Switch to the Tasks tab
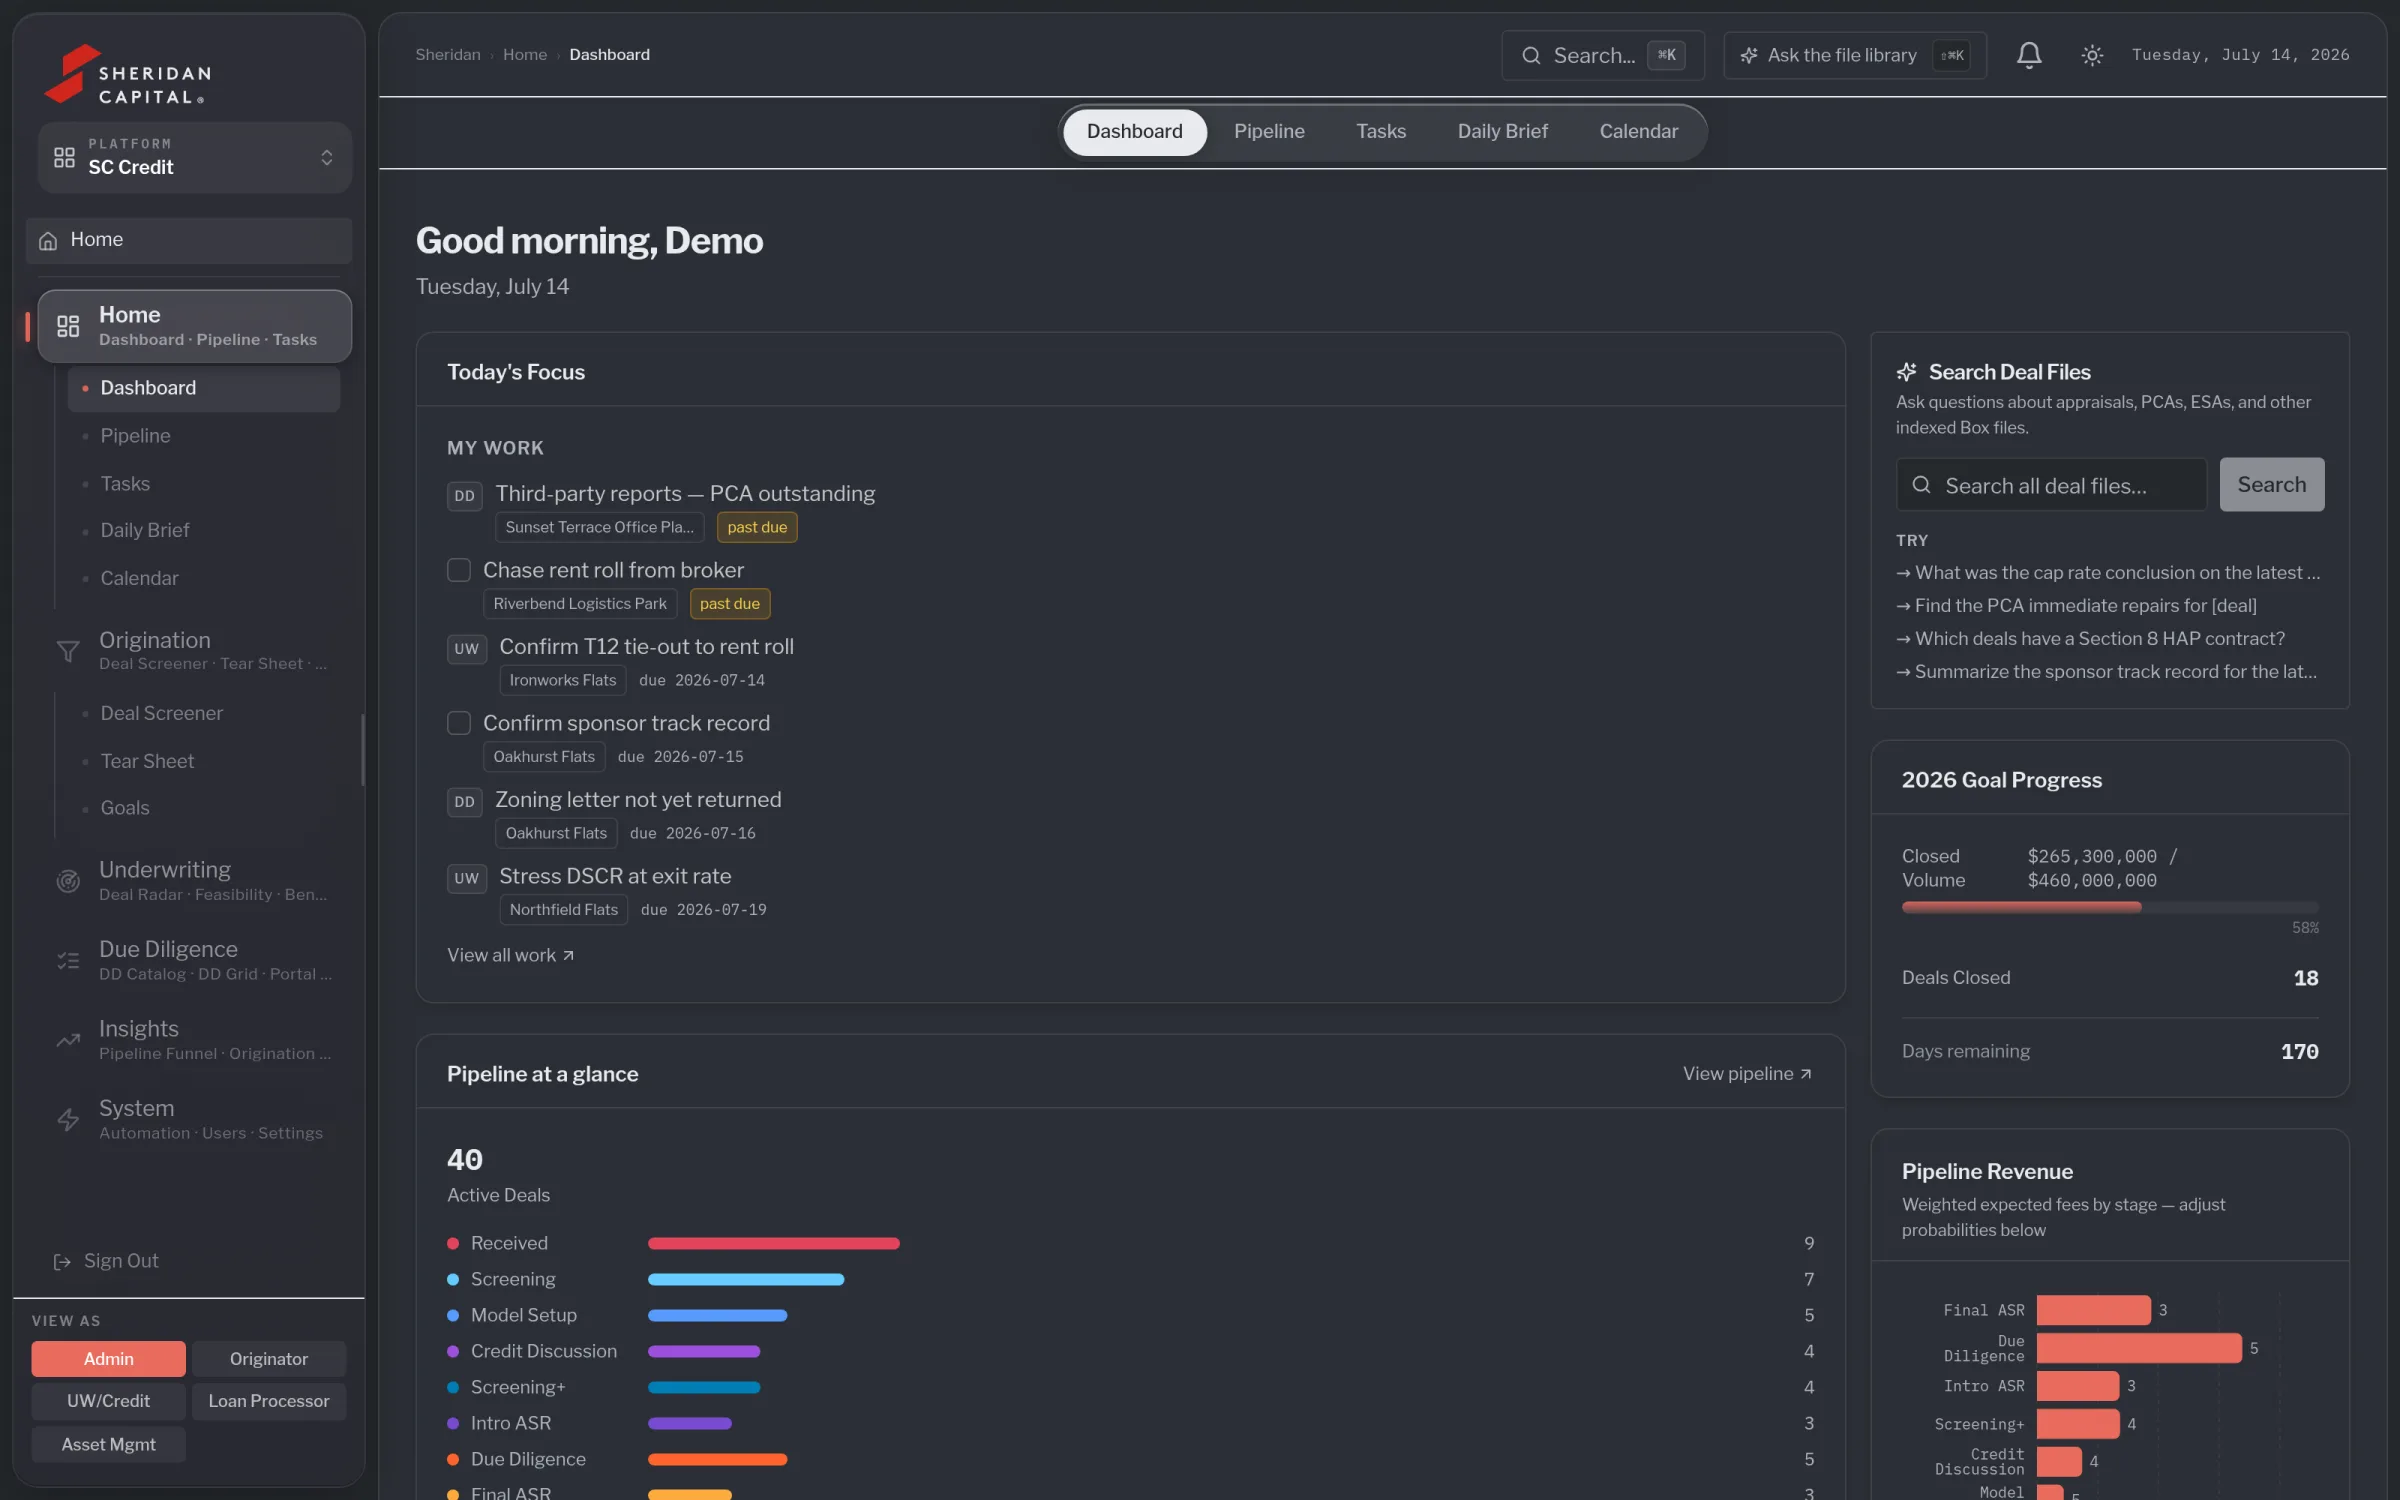Viewport: 2400px width, 1500px height. pyautogui.click(x=1380, y=132)
